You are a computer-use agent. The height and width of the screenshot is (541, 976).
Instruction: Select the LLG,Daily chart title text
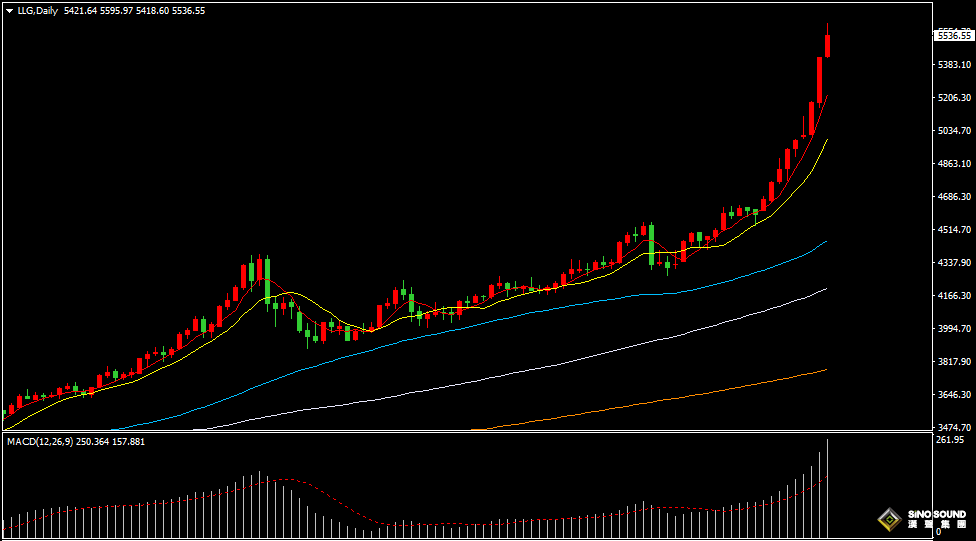[x=37, y=11]
